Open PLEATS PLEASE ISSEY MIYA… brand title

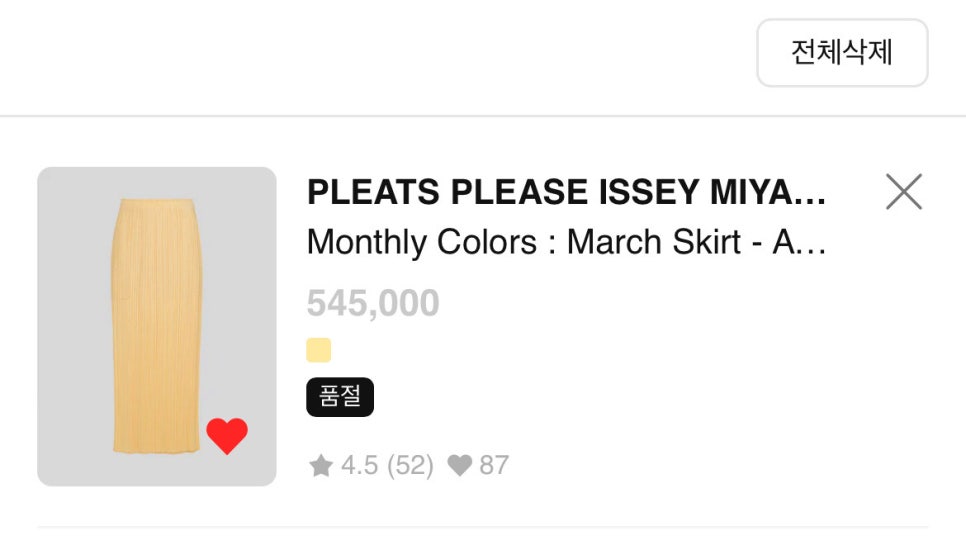(566, 192)
